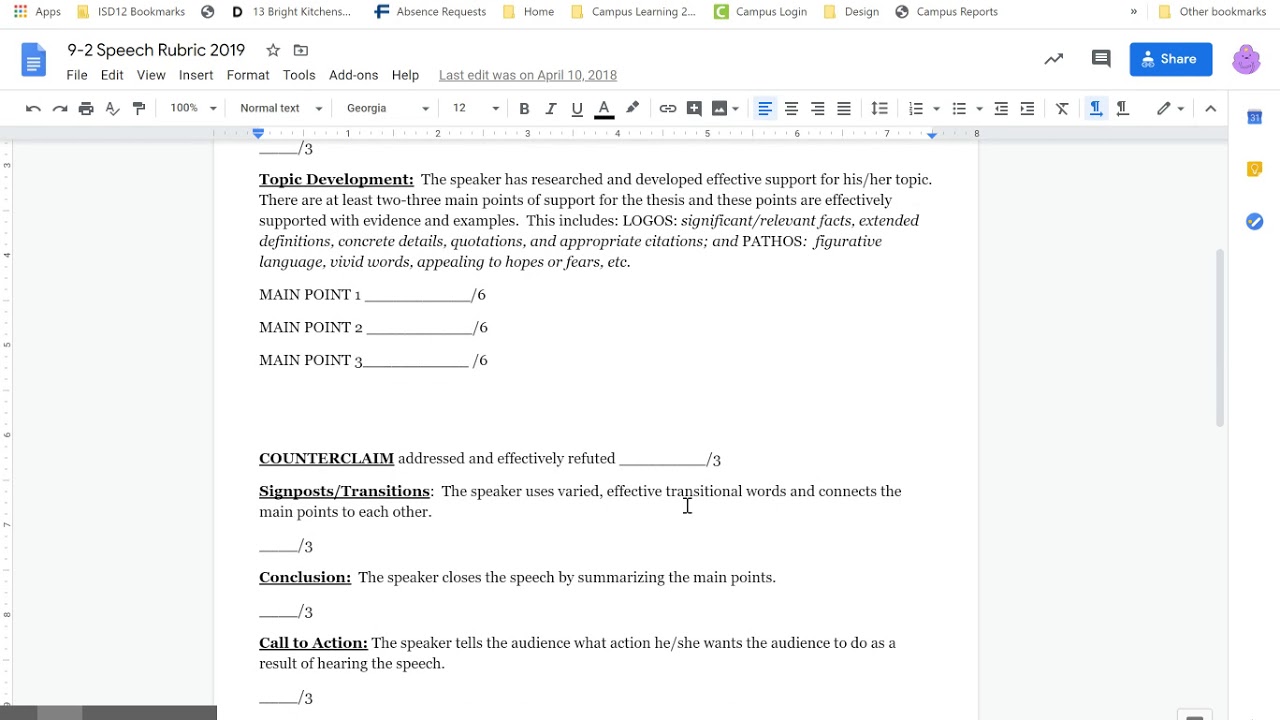Click the right indent marker on the ruler

tap(932, 134)
